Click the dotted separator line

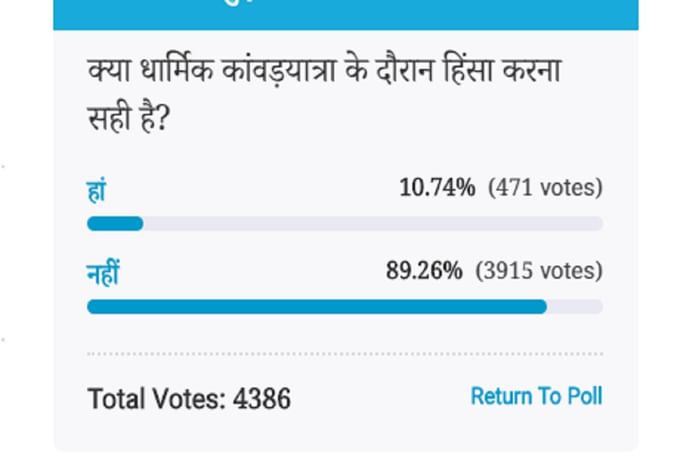click(x=344, y=354)
